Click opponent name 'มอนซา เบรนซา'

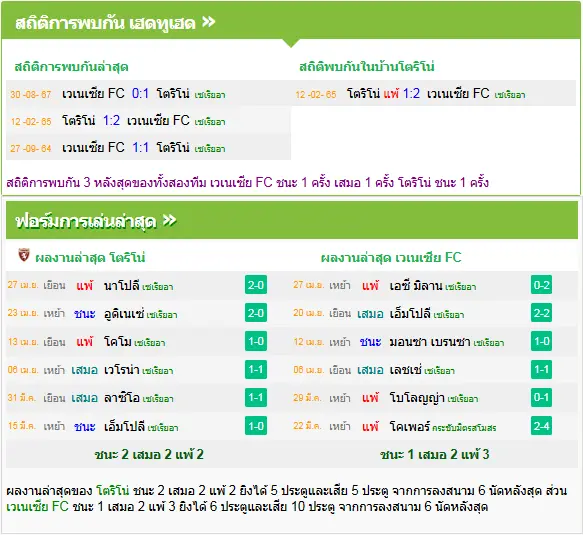tap(430, 342)
